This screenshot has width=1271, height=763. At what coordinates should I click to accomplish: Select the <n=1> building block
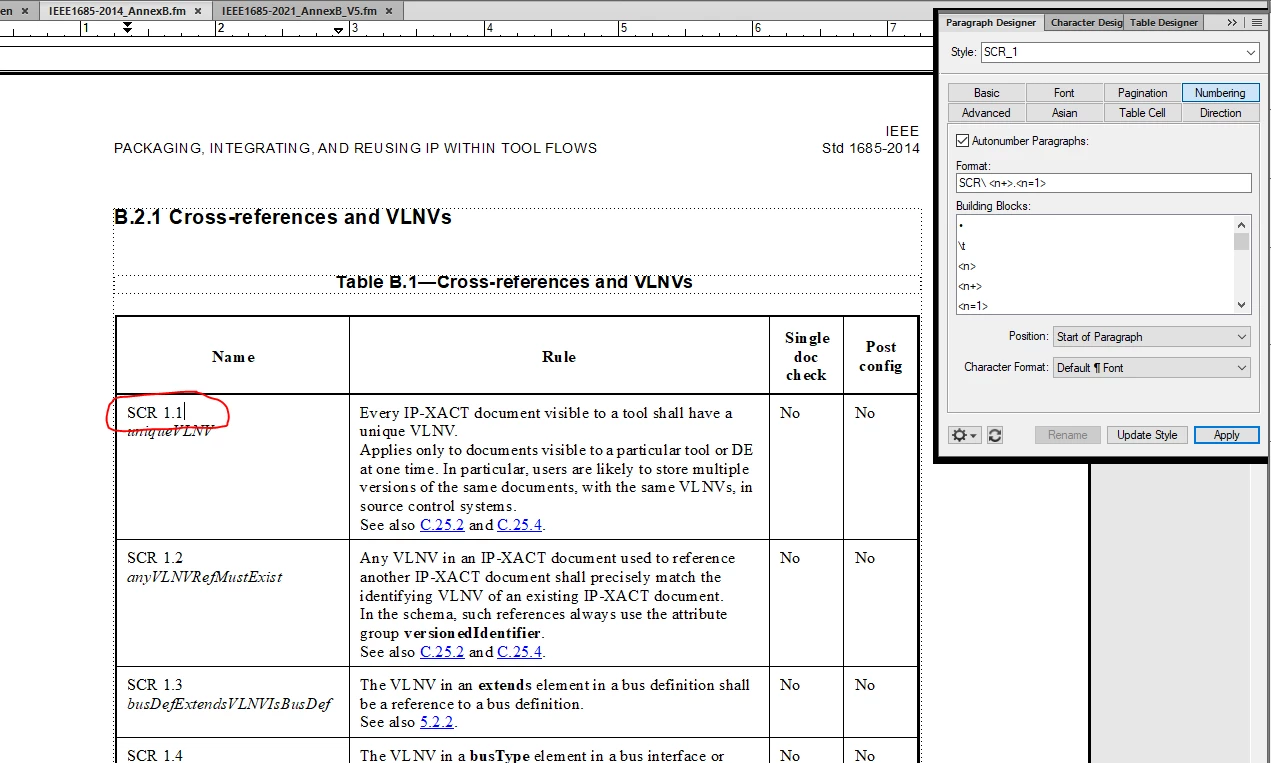pyautogui.click(x=973, y=306)
